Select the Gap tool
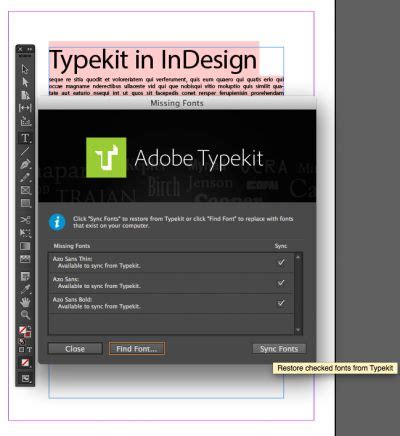 (x=25, y=108)
